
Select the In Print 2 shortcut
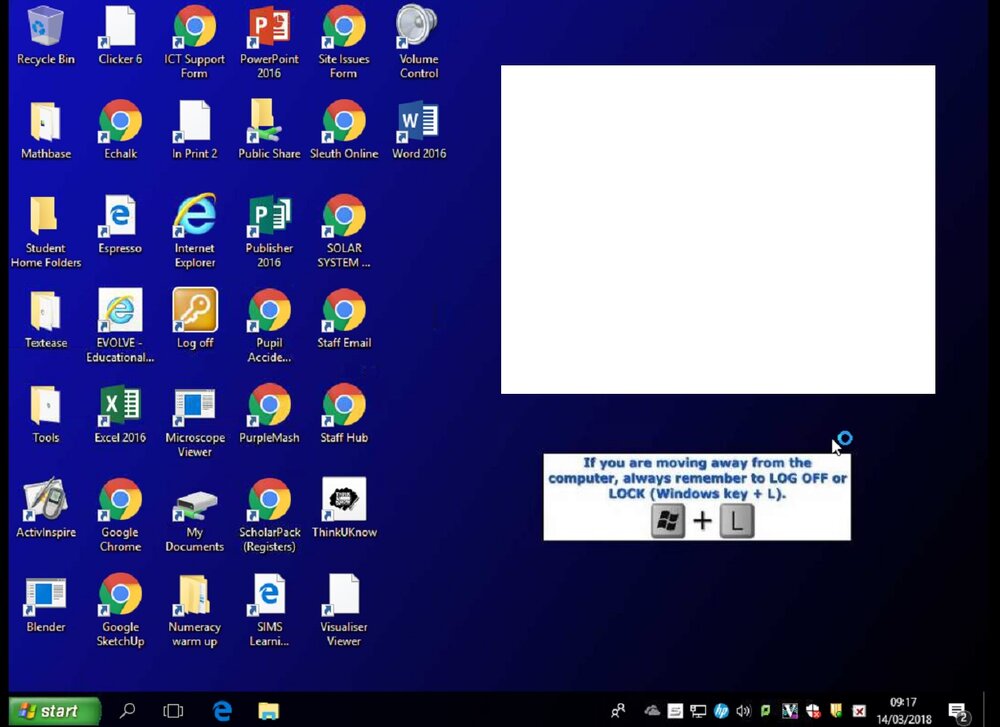pyautogui.click(x=195, y=129)
